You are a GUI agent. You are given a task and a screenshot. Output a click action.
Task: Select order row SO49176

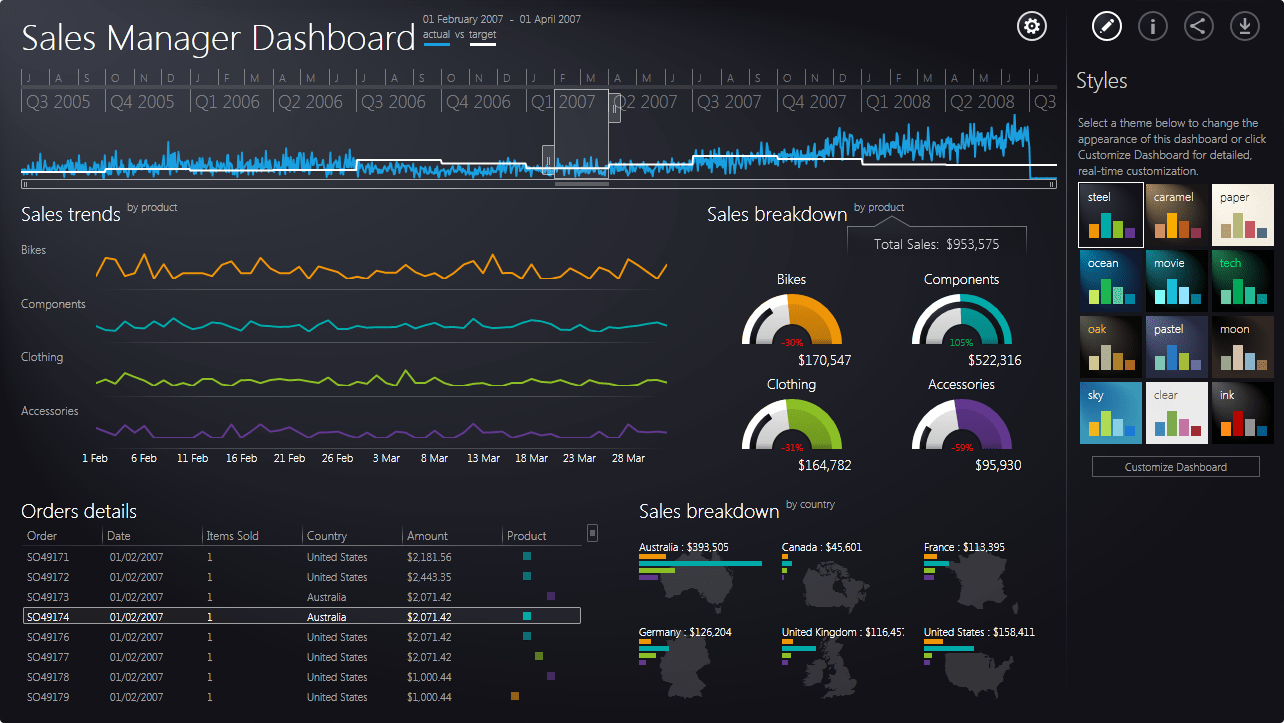click(x=302, y=637)
